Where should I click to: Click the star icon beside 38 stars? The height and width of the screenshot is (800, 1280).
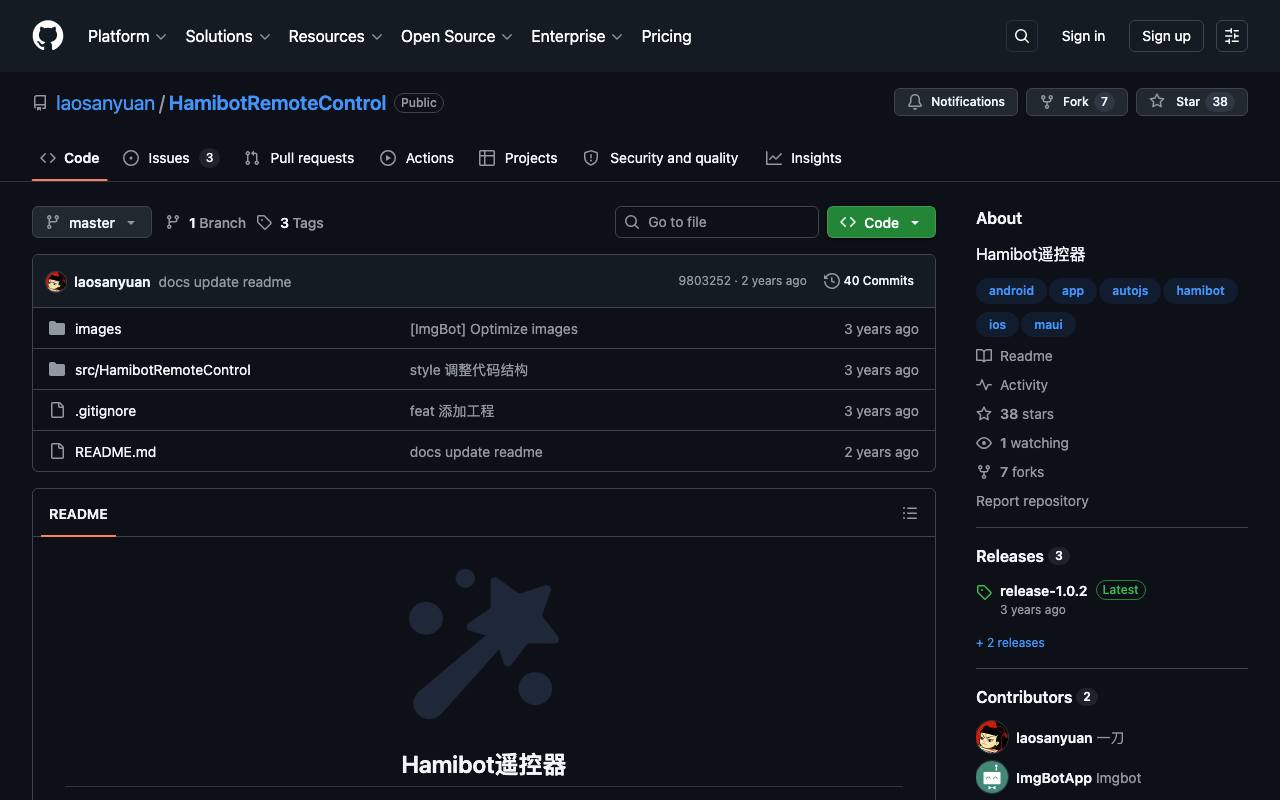tap(984, 414)
